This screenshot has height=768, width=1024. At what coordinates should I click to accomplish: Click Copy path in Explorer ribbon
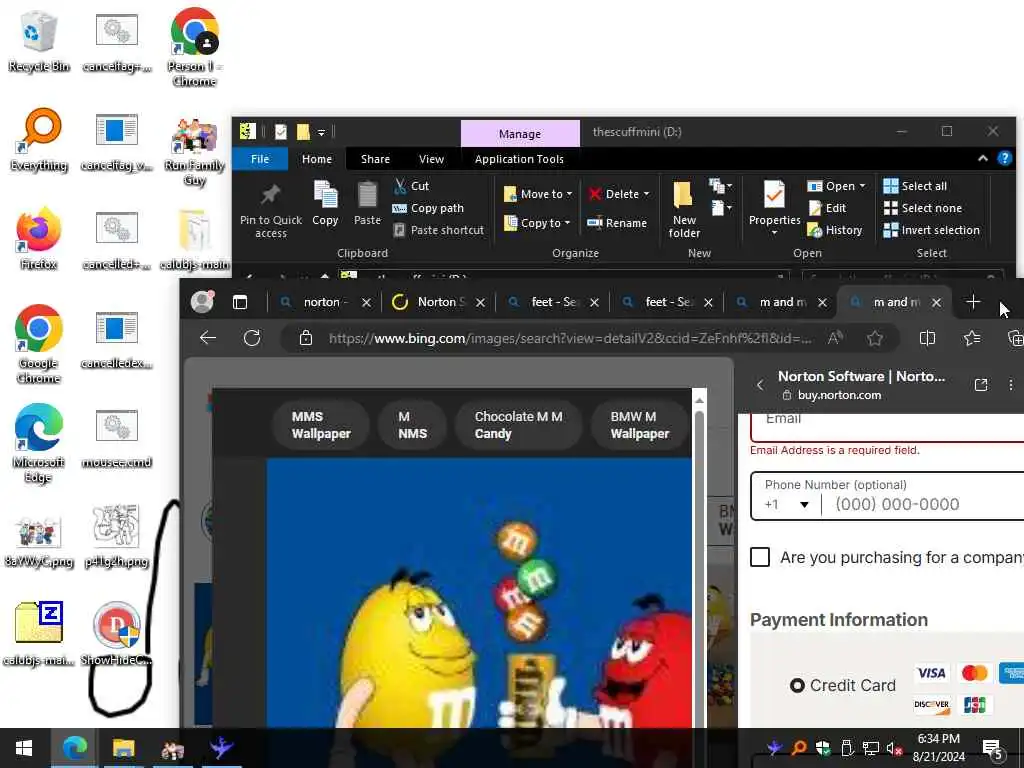click(x=428, y=208)
